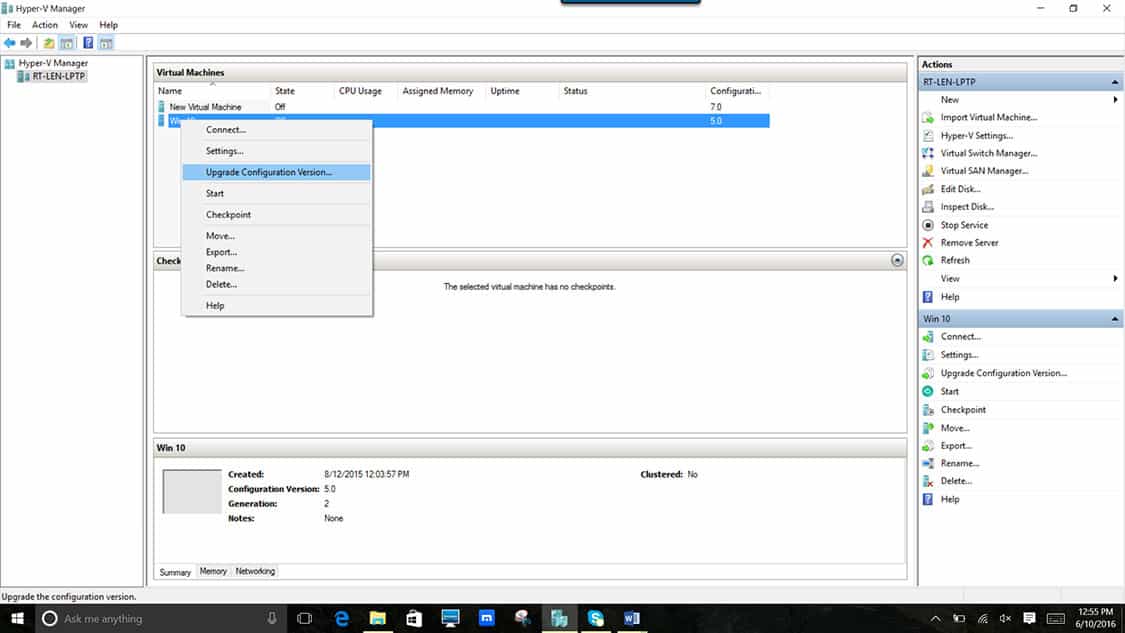This screenshot has width=1125, height=633.
Task: Click Refresh in the Actions pane
Action: 955,261
